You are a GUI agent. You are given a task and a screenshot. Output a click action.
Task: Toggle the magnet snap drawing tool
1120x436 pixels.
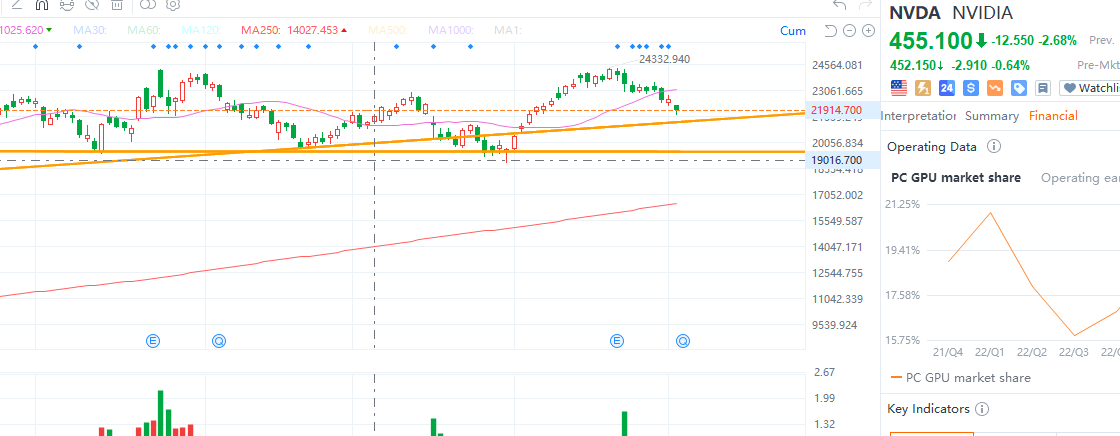tap(41, 5)
